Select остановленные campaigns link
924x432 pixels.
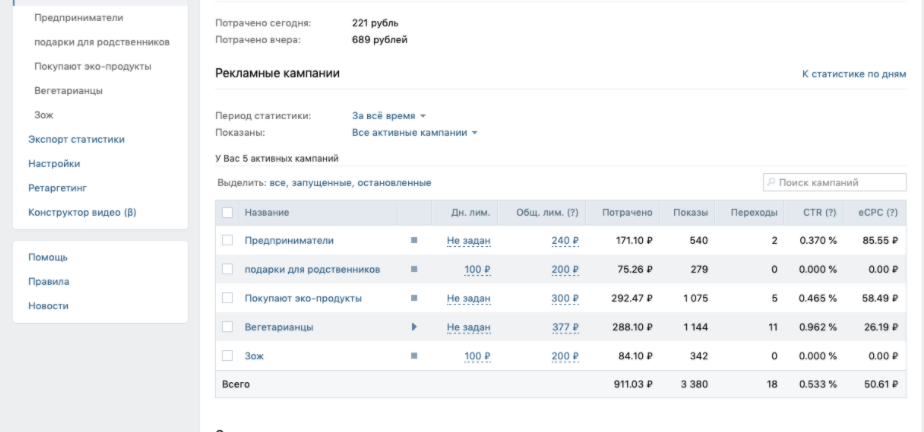(394, 183)
